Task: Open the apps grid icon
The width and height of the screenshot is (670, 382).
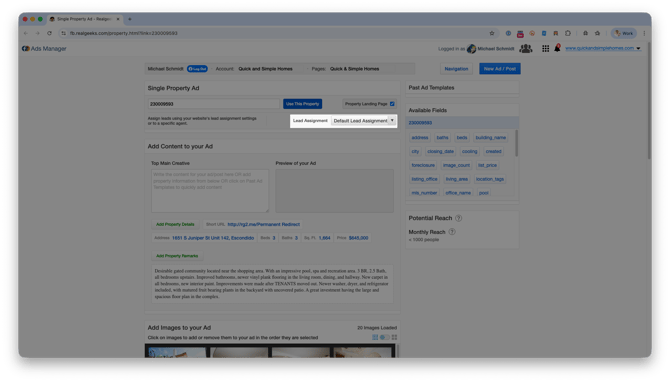Action: coord(545,49)
